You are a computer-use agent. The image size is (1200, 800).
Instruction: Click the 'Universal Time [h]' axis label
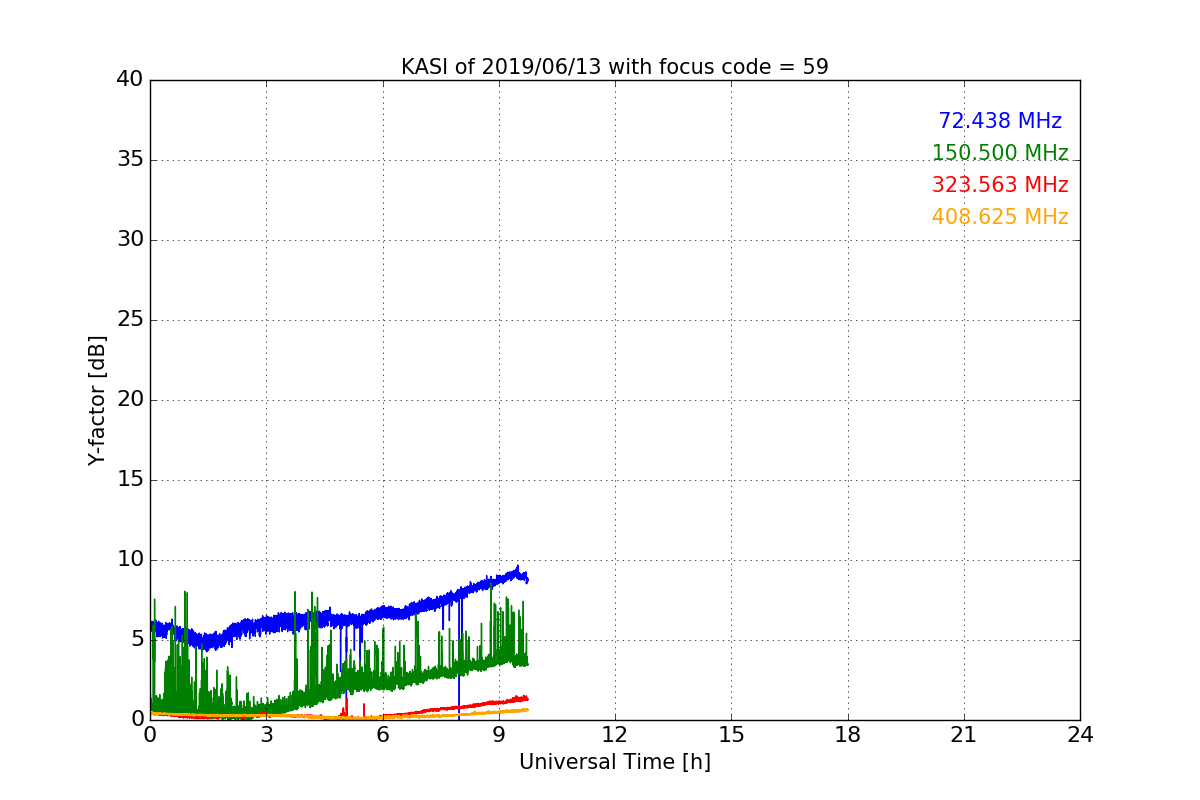click(615, 762)
